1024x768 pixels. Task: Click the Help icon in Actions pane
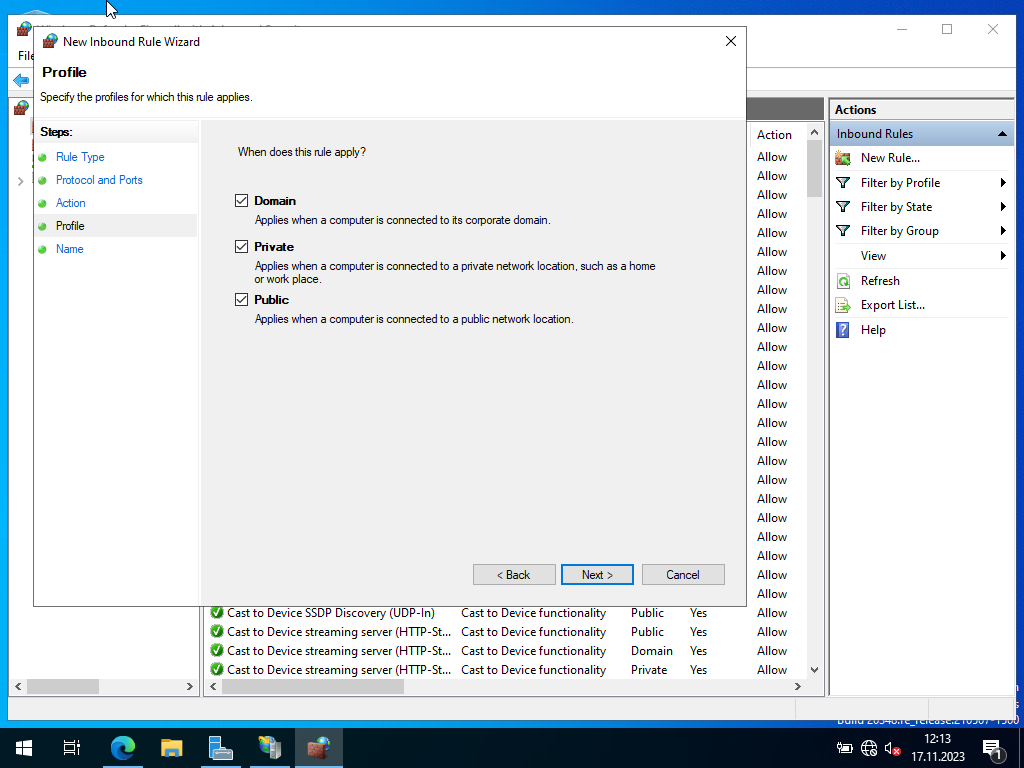coord(843,330)
